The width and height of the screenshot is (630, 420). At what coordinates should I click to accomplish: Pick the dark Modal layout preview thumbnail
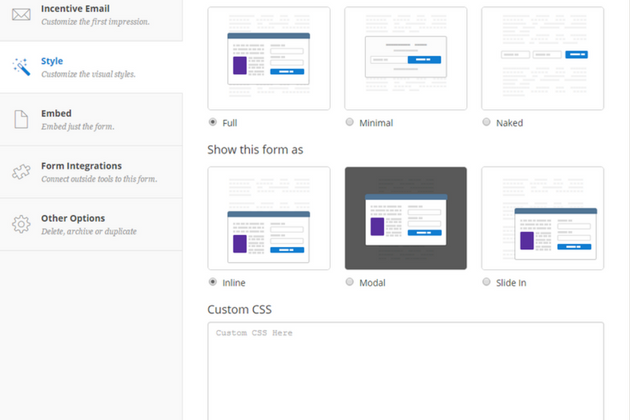[406, 218]
